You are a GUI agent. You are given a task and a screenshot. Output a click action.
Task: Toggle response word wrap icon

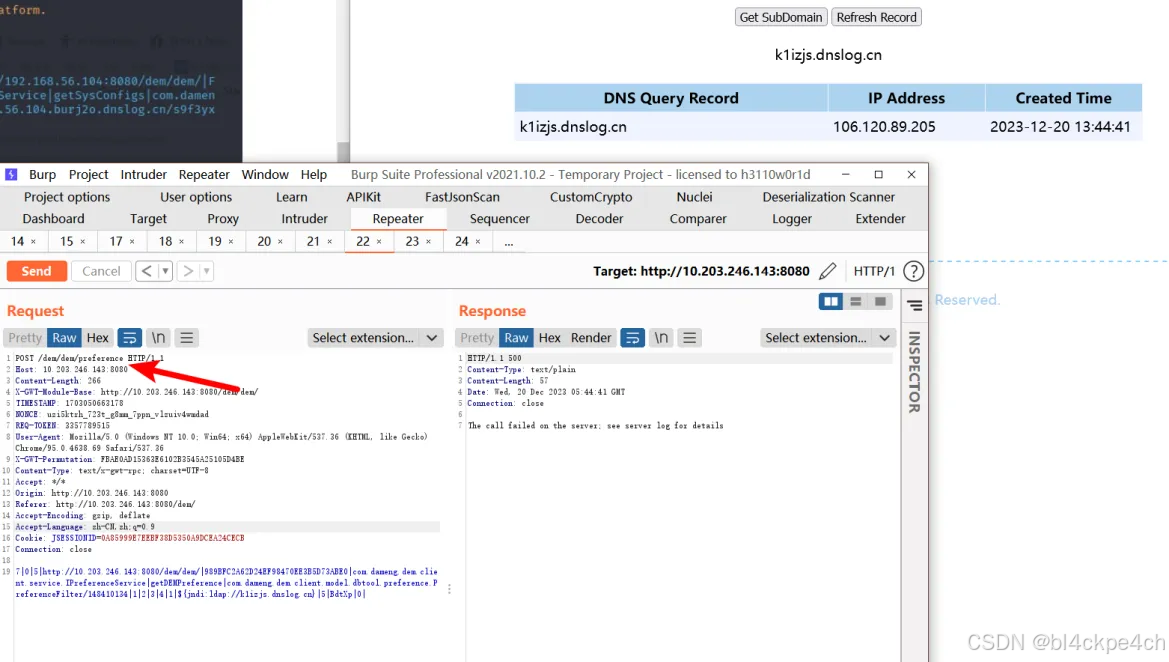(632, 338)
